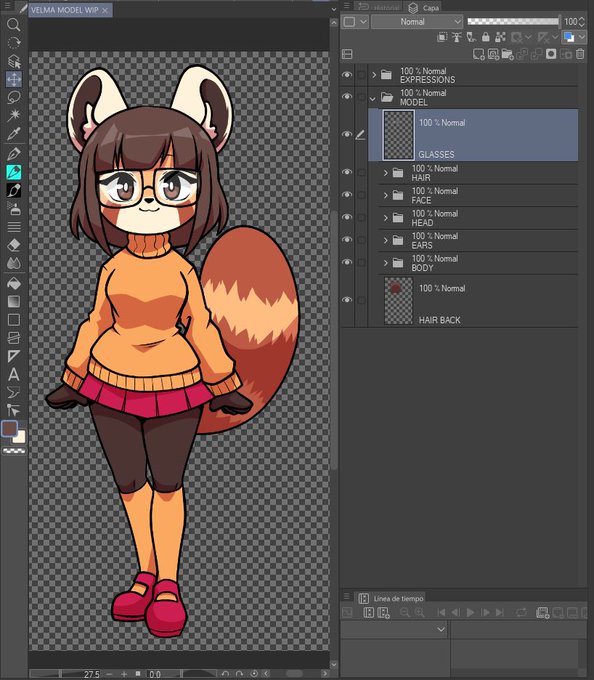Viewport: 594px width, 680px height.
Task: Select the Línea de tiempo tab
Action: (x=391, y=598)
